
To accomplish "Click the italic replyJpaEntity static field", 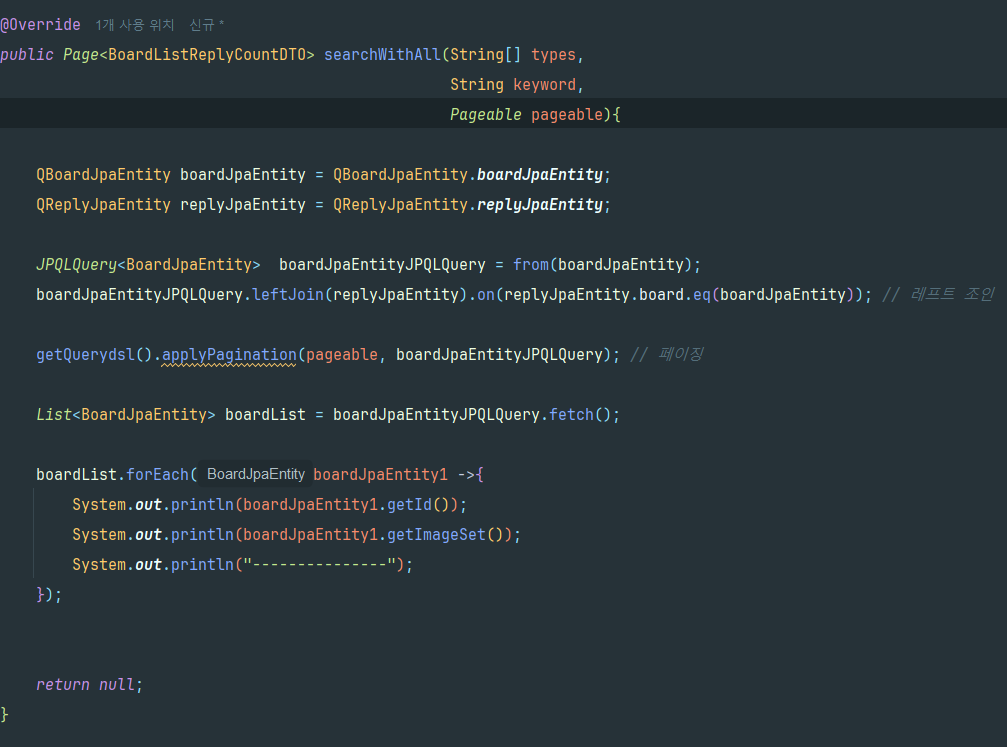I will coord(540,204).
